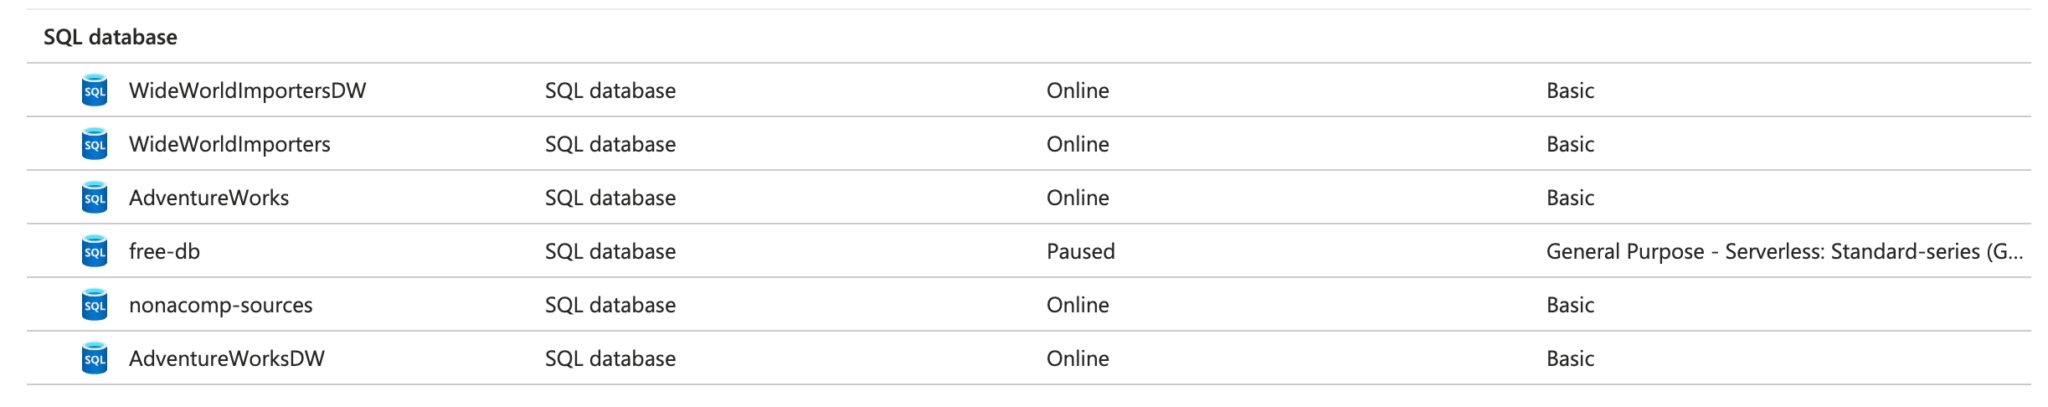Image resolution: width=2048 pixels, height=407 pixels.
Task: Click the General Purpose - Serverless pricing tier
Action: click(x=1784, y=251)
